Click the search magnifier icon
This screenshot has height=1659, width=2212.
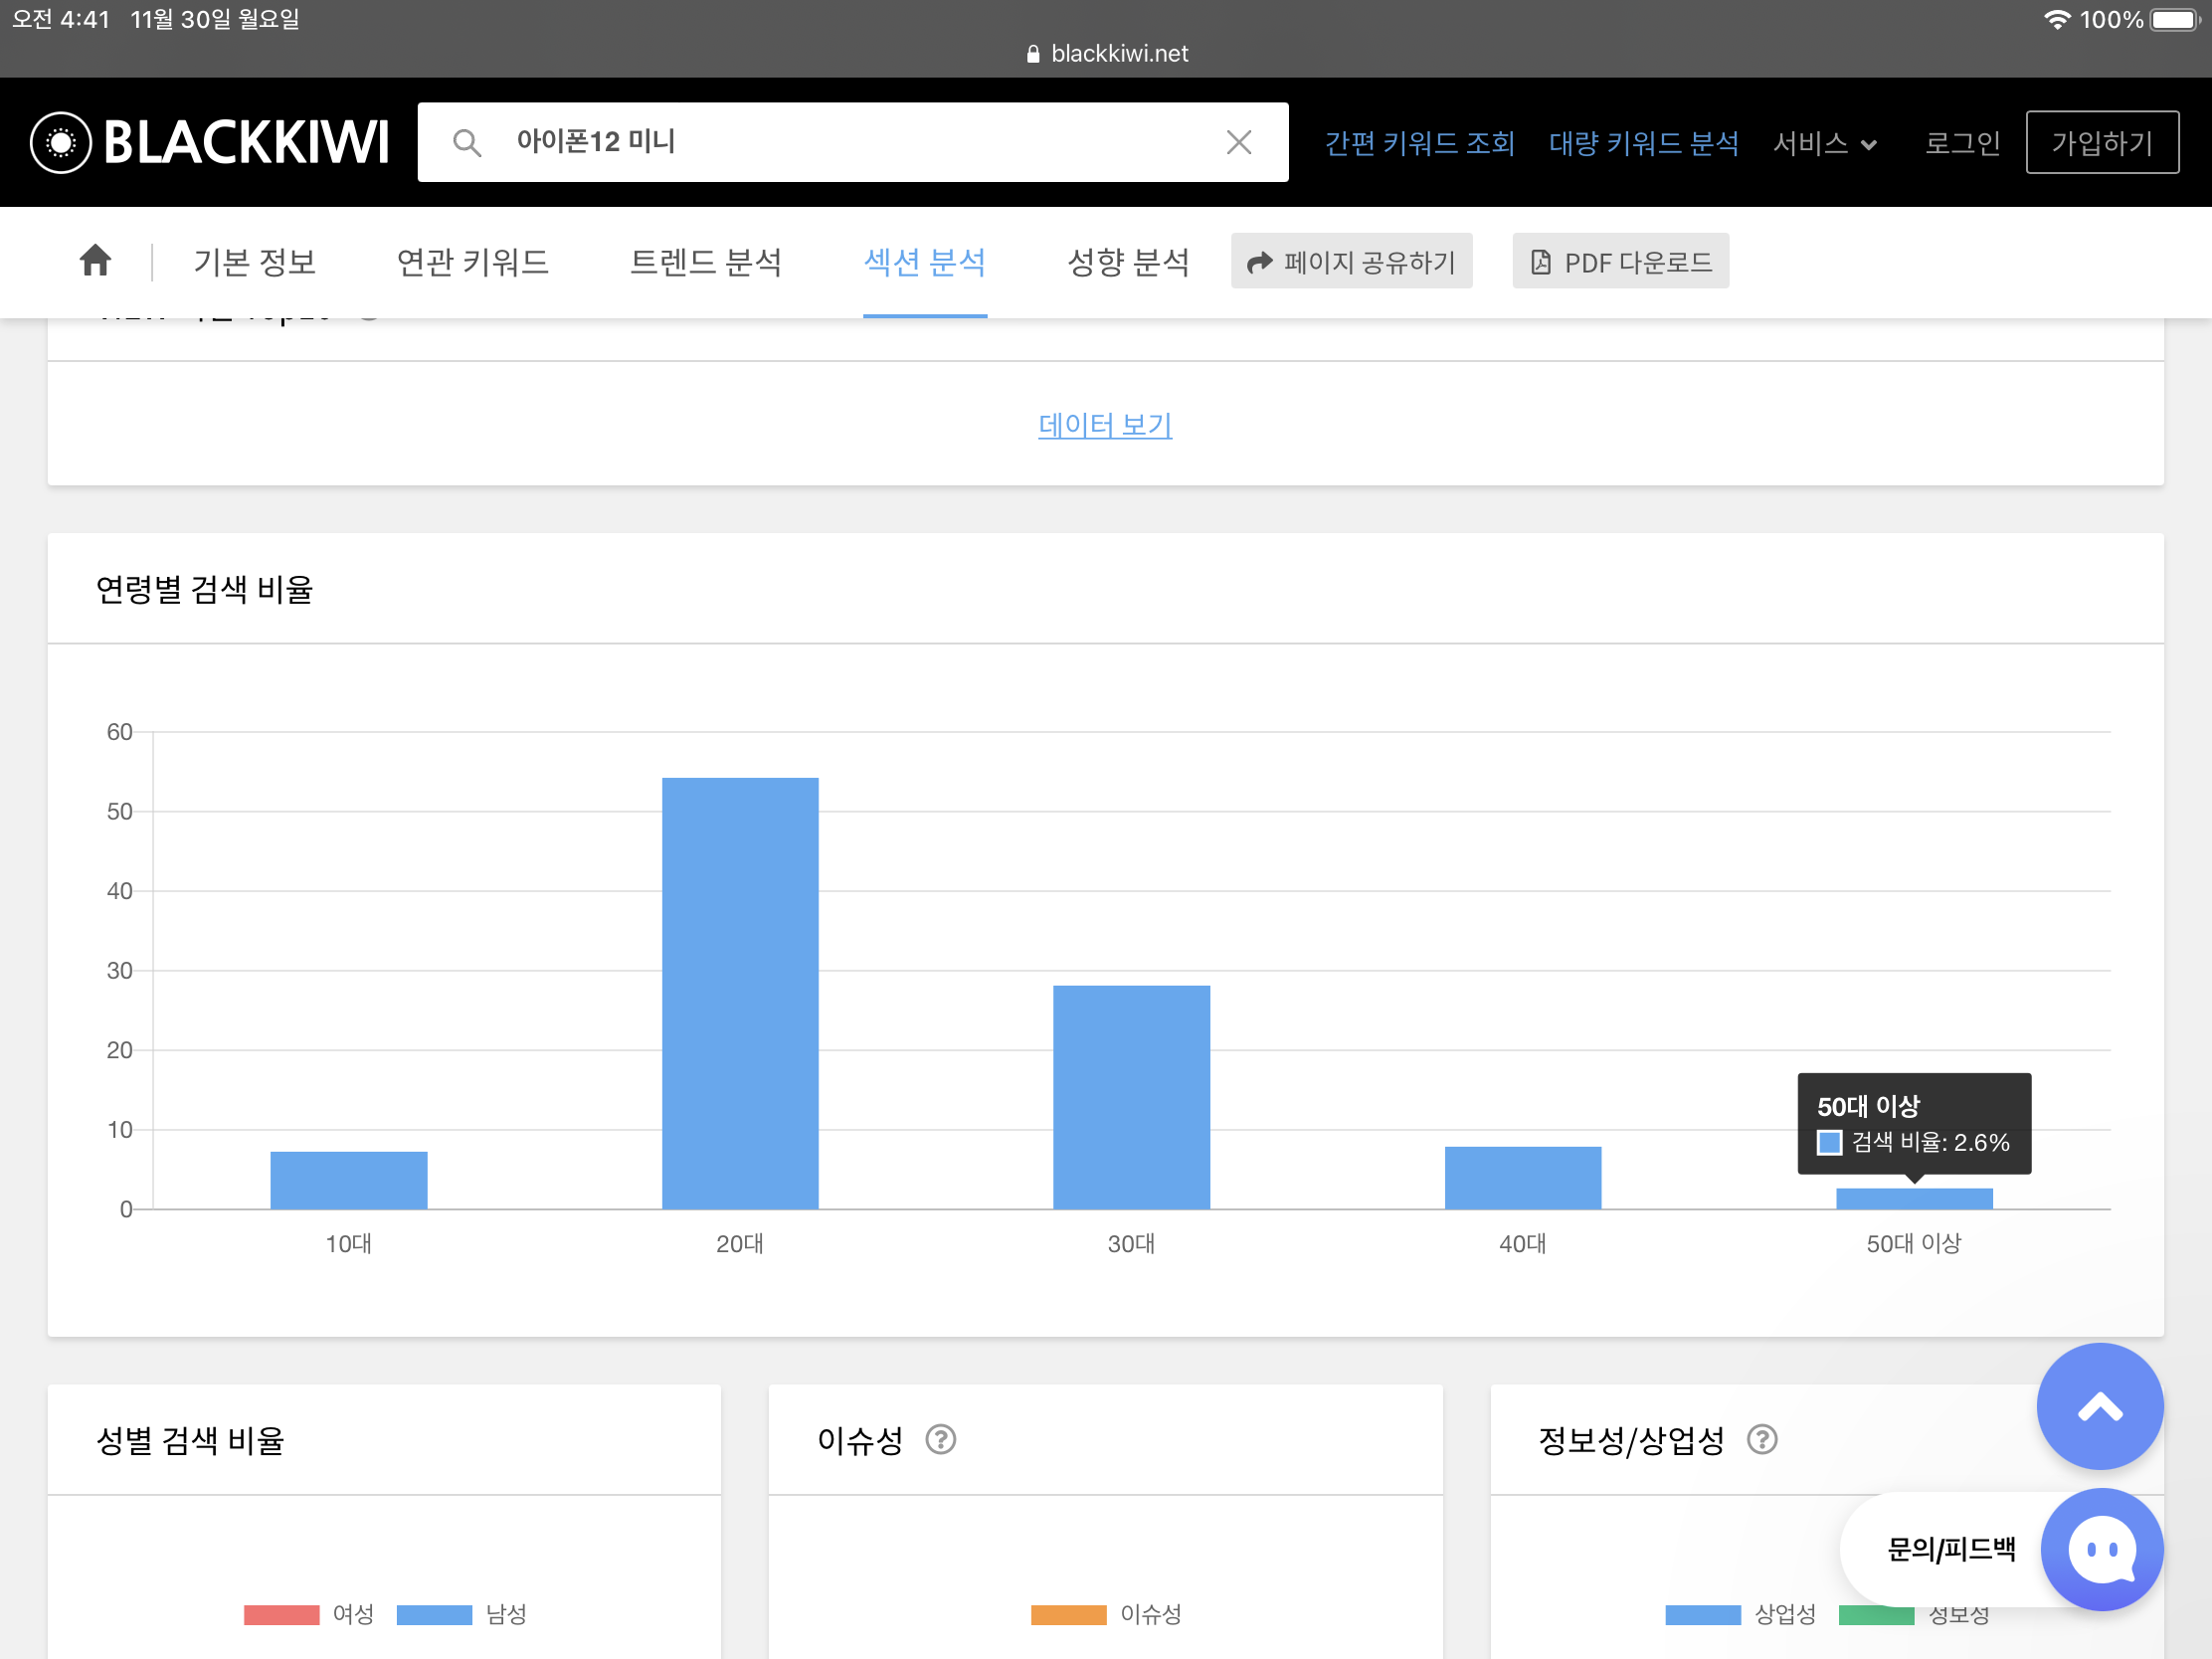[466, 143]
